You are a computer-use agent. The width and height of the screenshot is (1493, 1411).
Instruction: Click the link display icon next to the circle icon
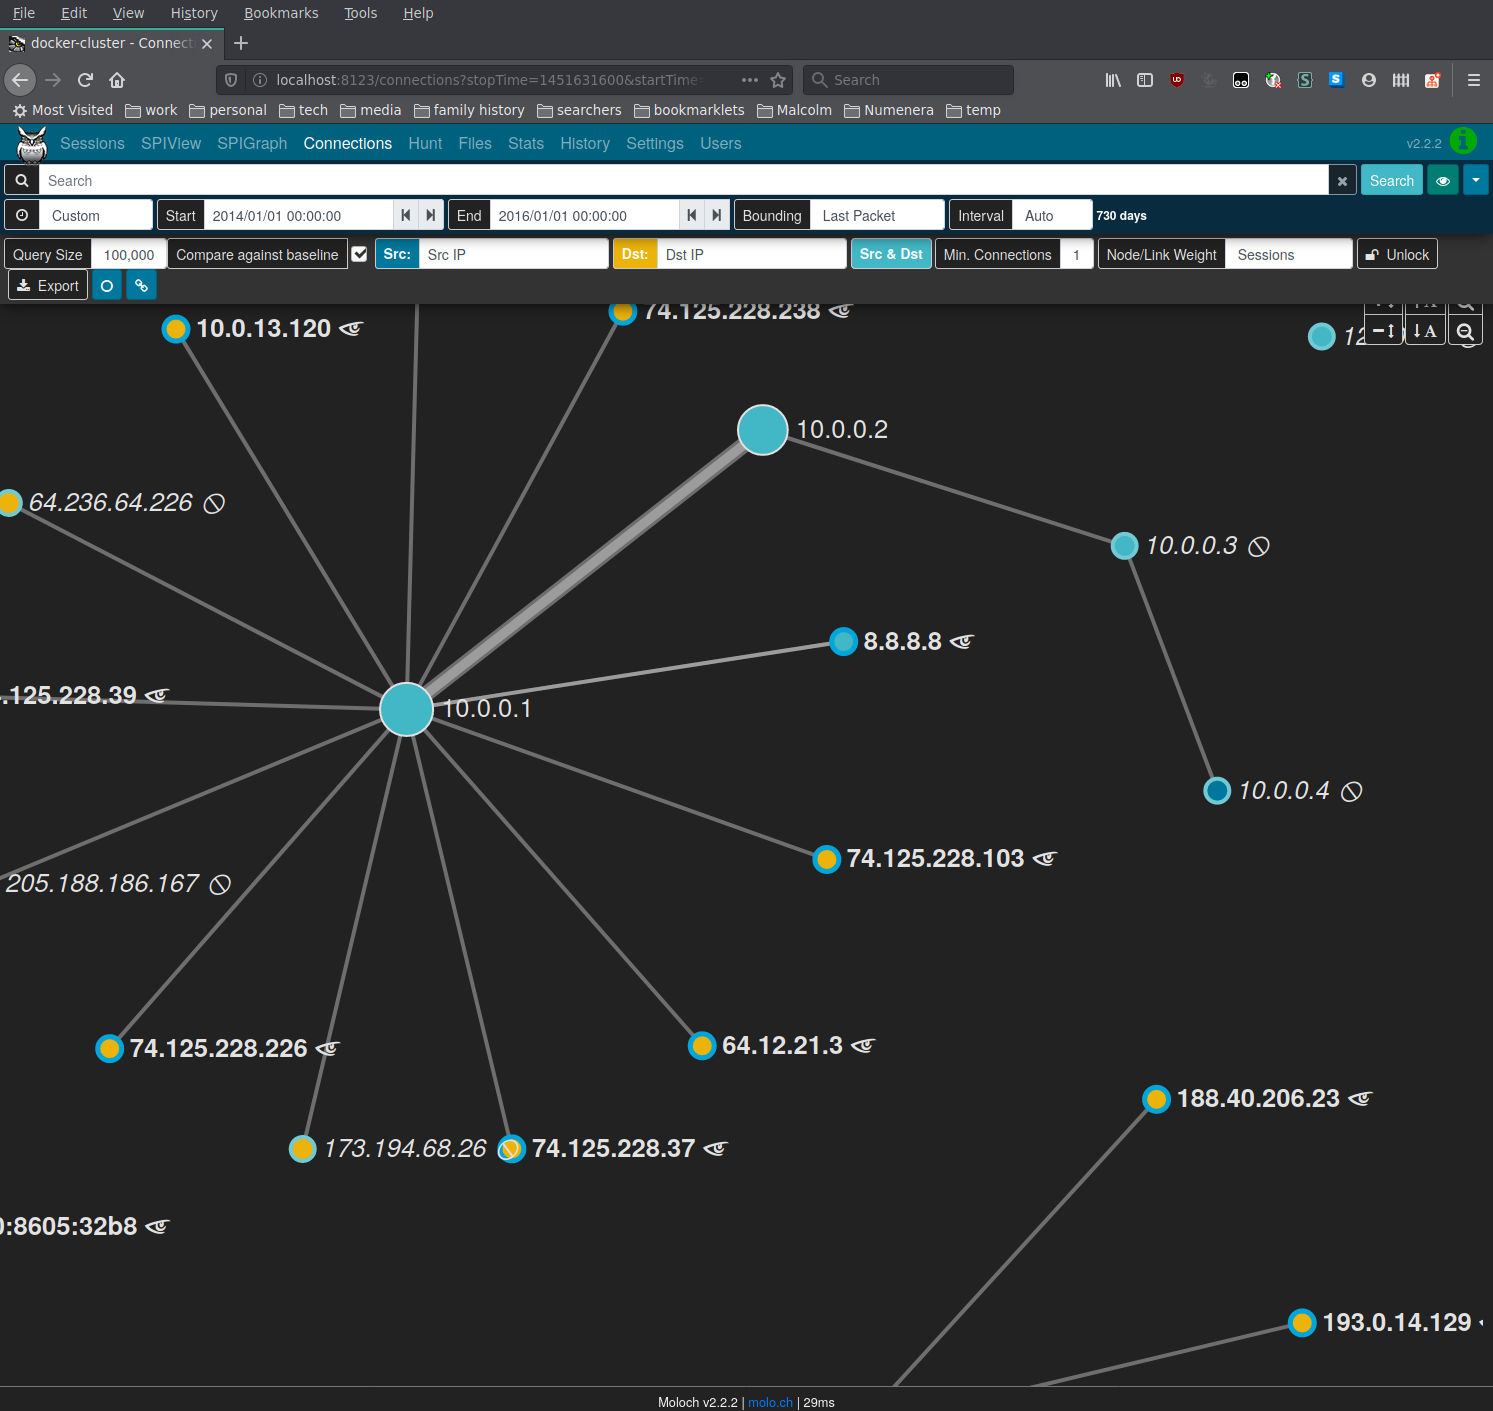pos(141,285)
